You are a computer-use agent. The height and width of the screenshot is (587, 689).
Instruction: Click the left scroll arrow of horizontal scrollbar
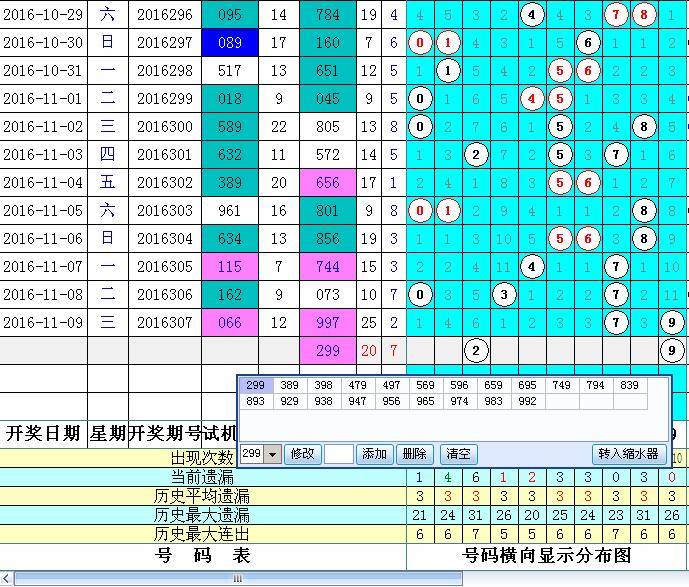6,579
